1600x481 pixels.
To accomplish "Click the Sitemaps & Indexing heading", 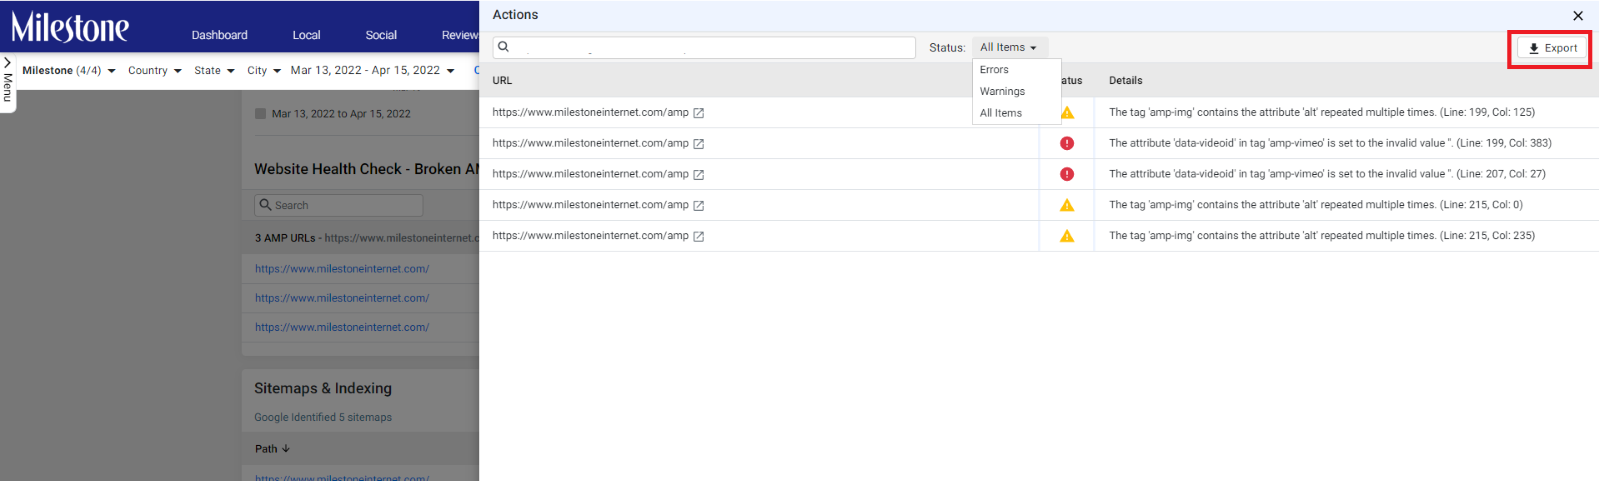I will click(x=323, y=388).
